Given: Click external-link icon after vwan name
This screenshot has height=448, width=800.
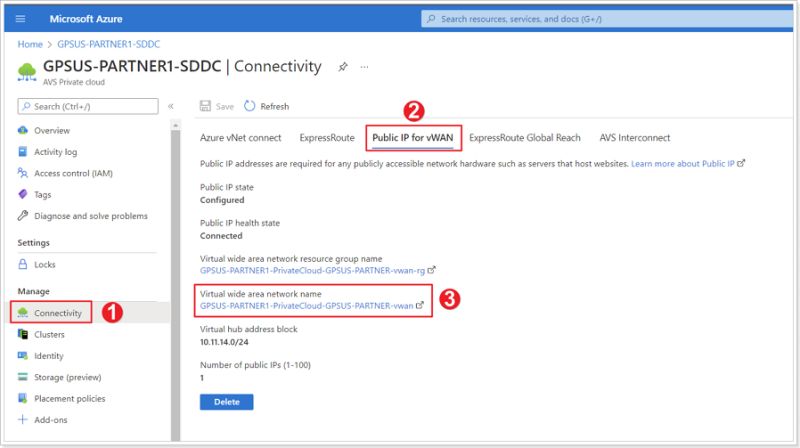Looking at the screenshot, I should [420, 305].
